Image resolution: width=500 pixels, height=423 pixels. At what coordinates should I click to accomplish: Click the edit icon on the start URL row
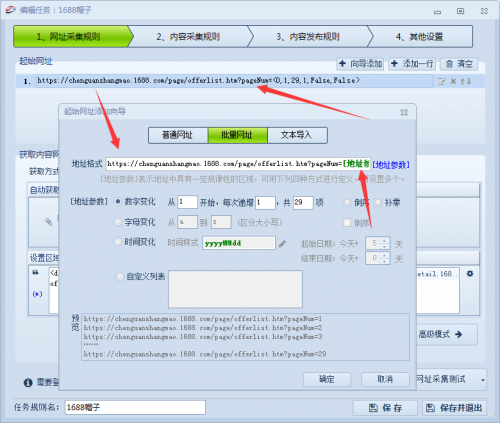click(x=441, y=81)
